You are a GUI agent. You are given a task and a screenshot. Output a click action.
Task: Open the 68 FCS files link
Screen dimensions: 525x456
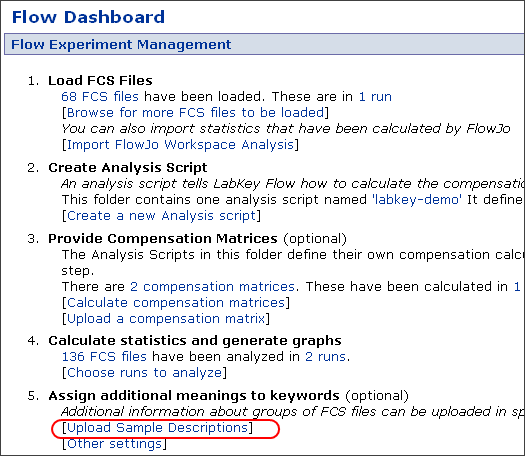click(x=100, y=97)
